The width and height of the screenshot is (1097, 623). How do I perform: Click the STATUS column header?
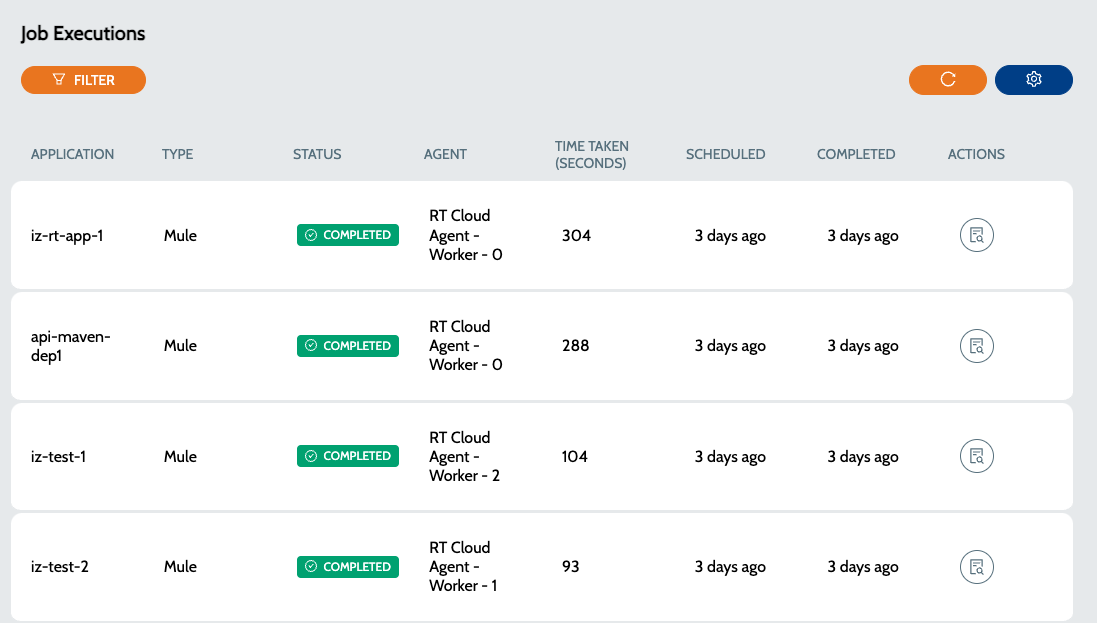coord(317,154)
